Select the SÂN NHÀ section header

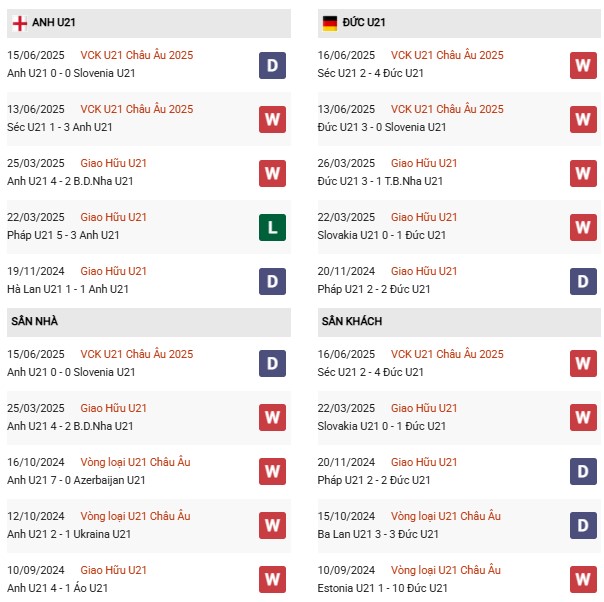(x=34, y=321)
